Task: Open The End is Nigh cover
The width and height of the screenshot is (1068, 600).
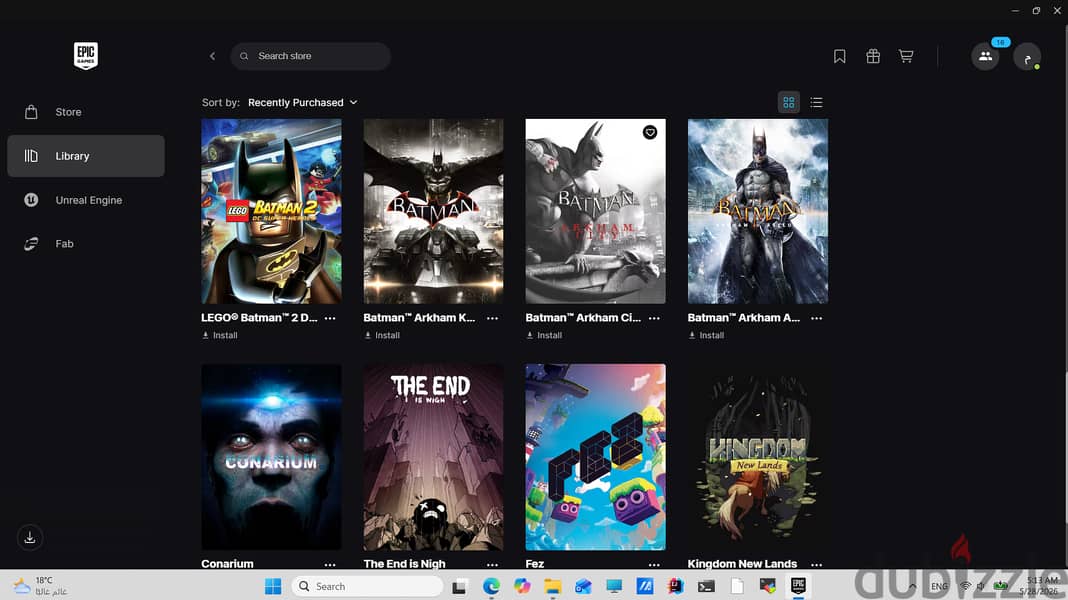Action: [x=433, y=457]
